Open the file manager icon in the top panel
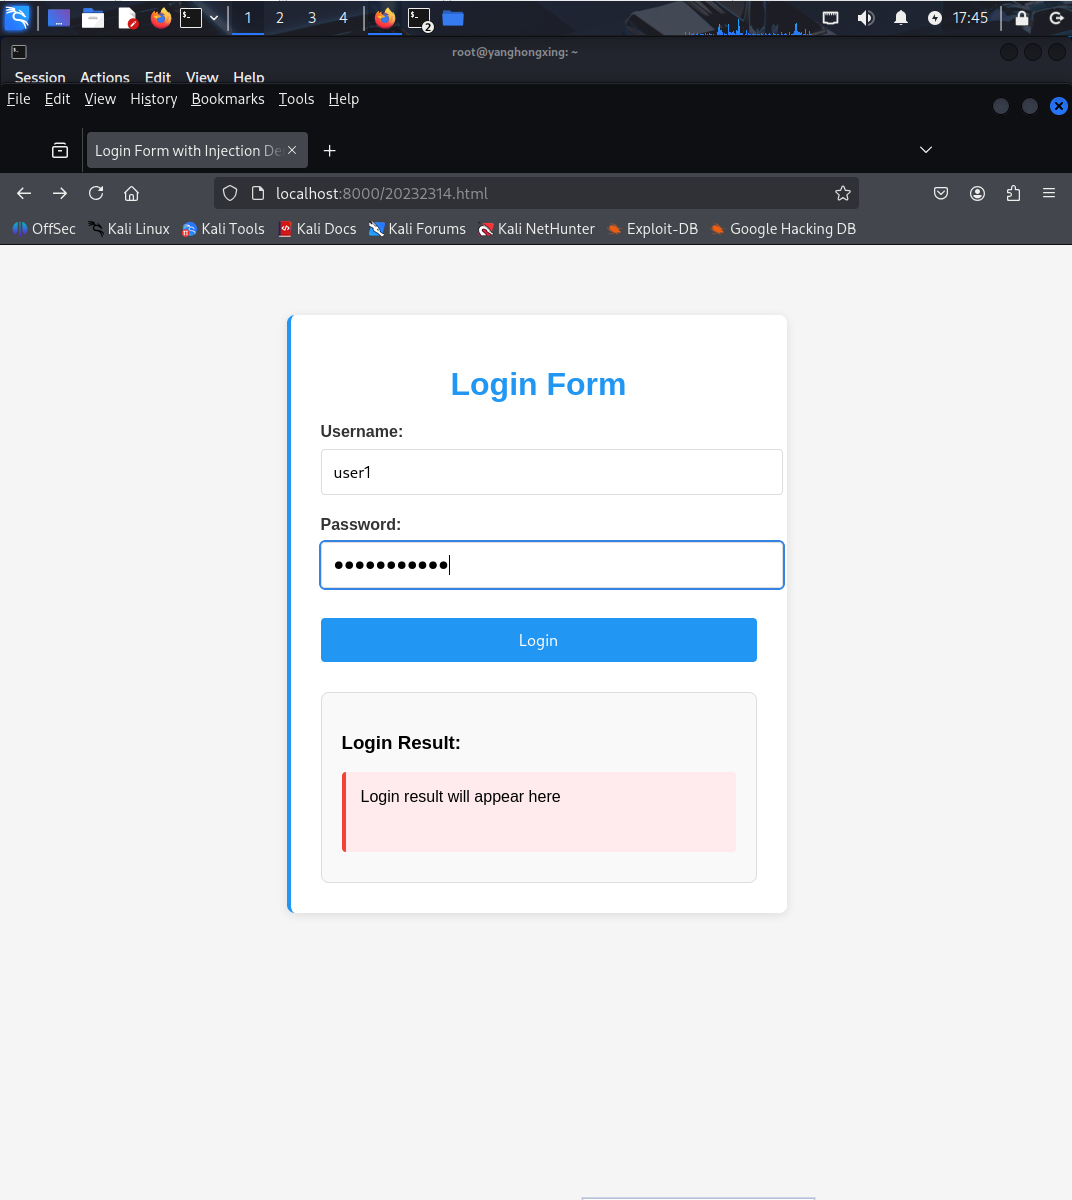 pos(93,18)
